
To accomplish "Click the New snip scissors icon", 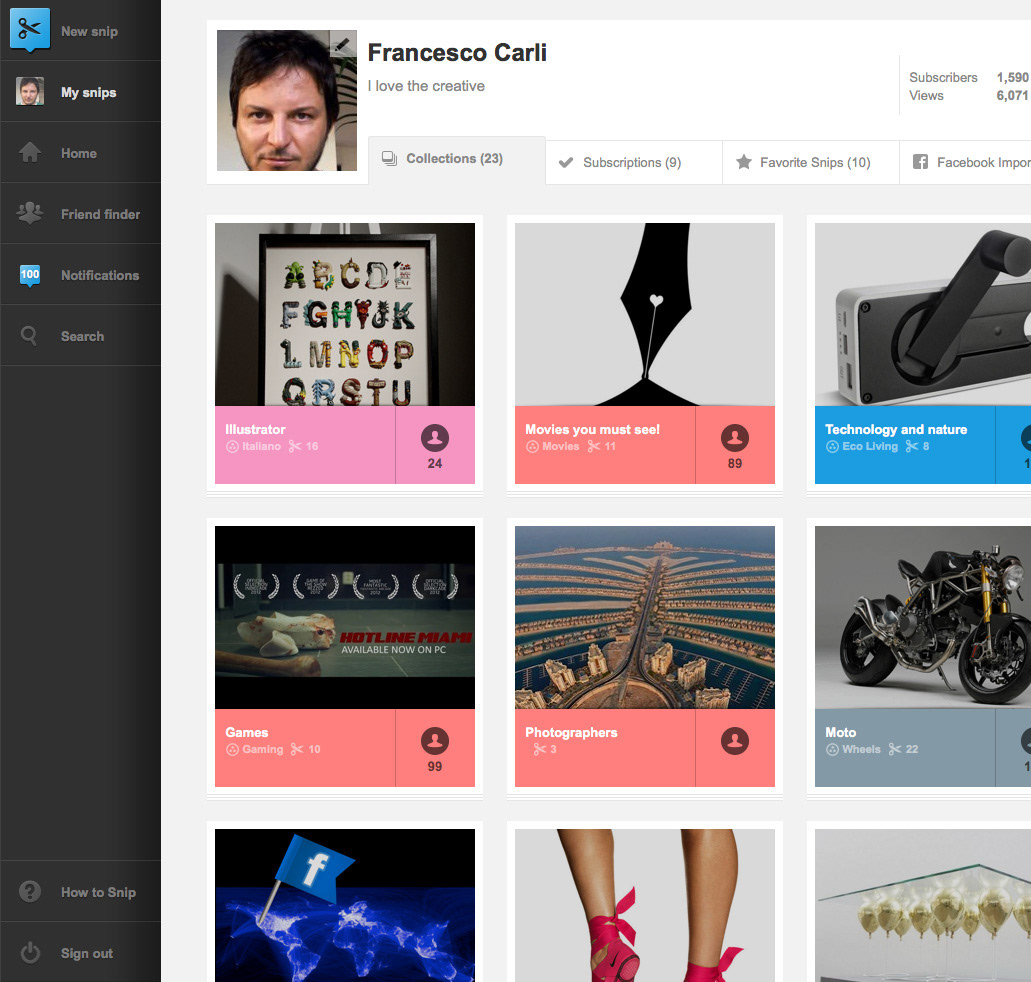I will click(30, 30).
